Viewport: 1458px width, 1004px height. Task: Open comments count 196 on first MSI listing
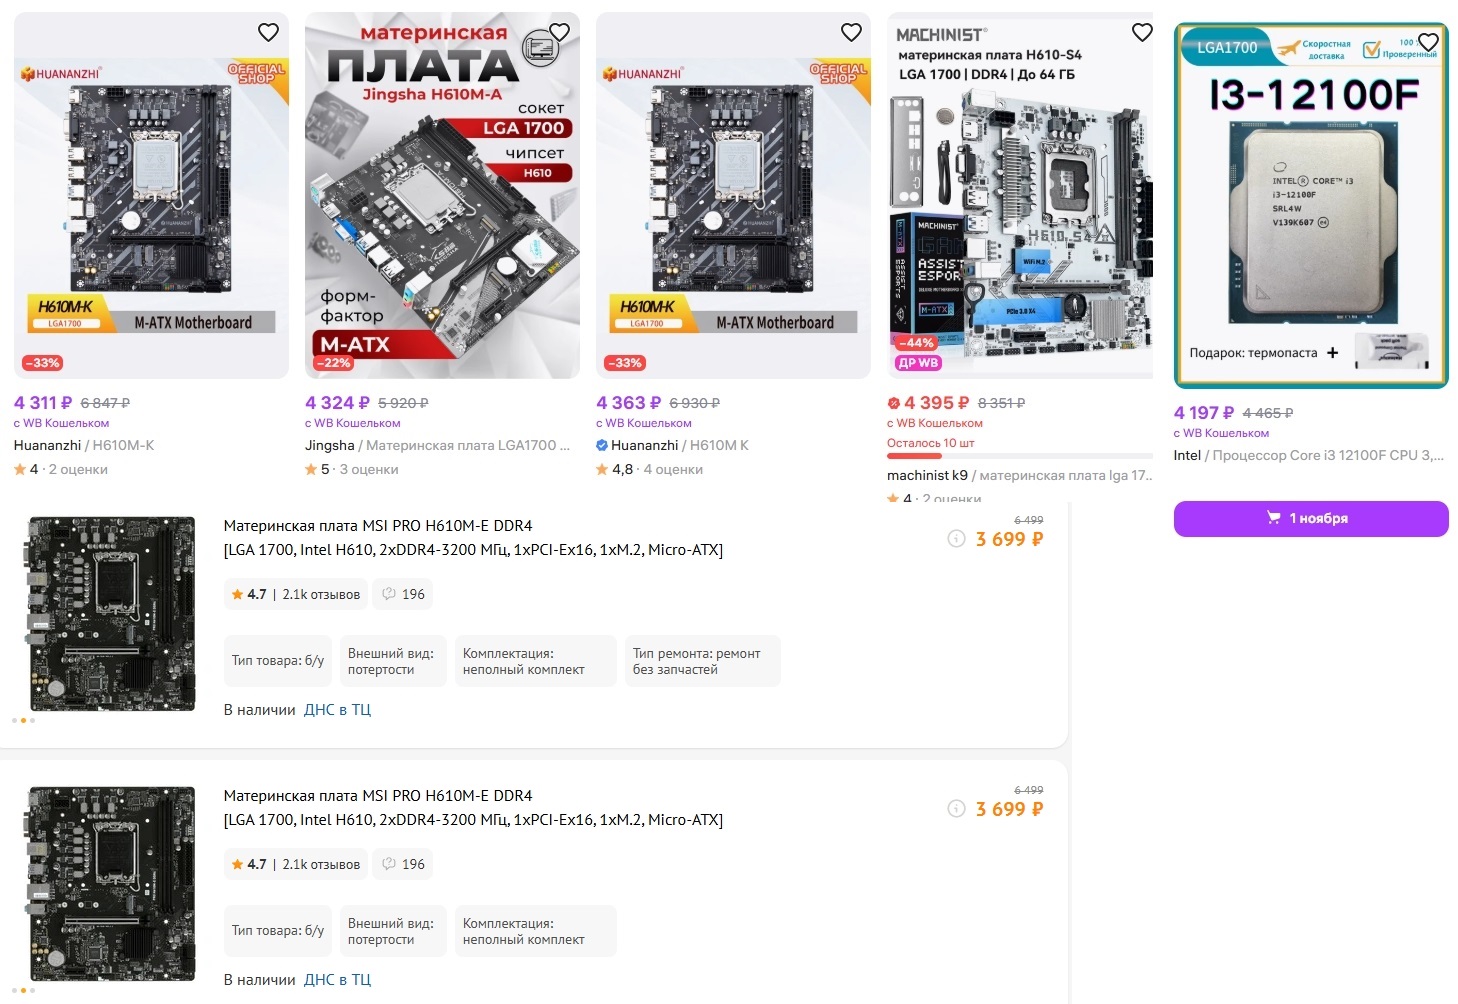(x=403, y=594)
